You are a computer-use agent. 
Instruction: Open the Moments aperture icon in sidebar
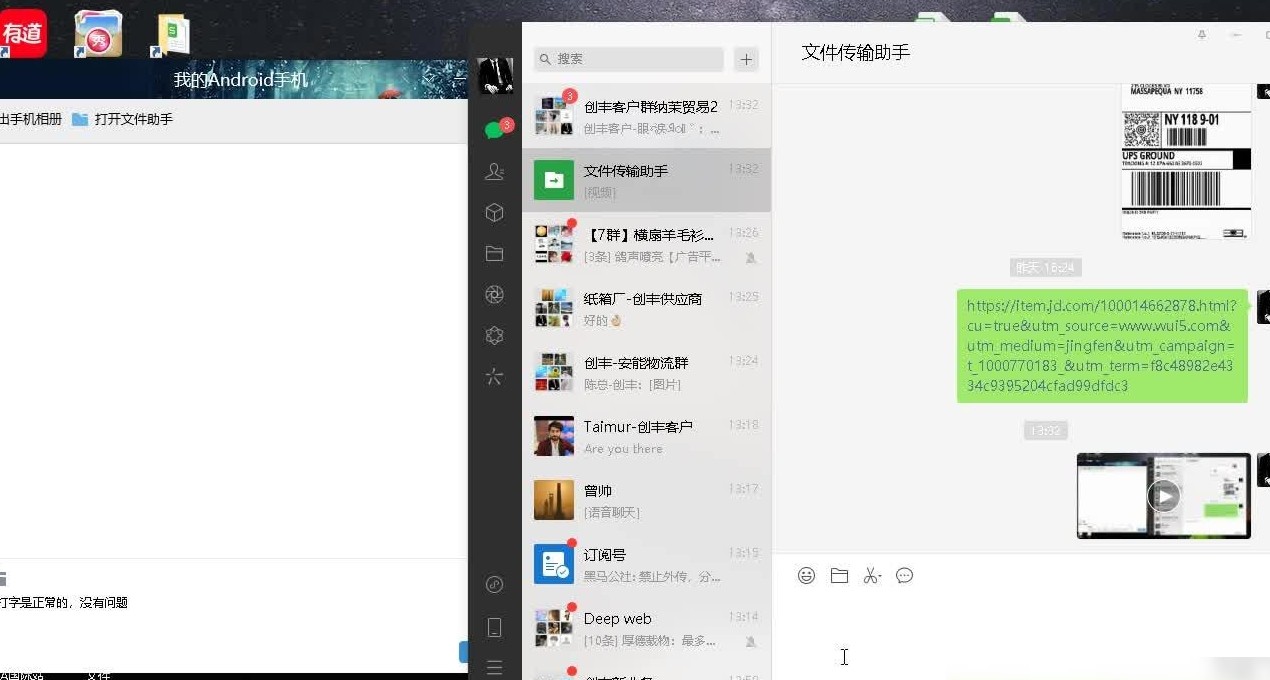494,294
